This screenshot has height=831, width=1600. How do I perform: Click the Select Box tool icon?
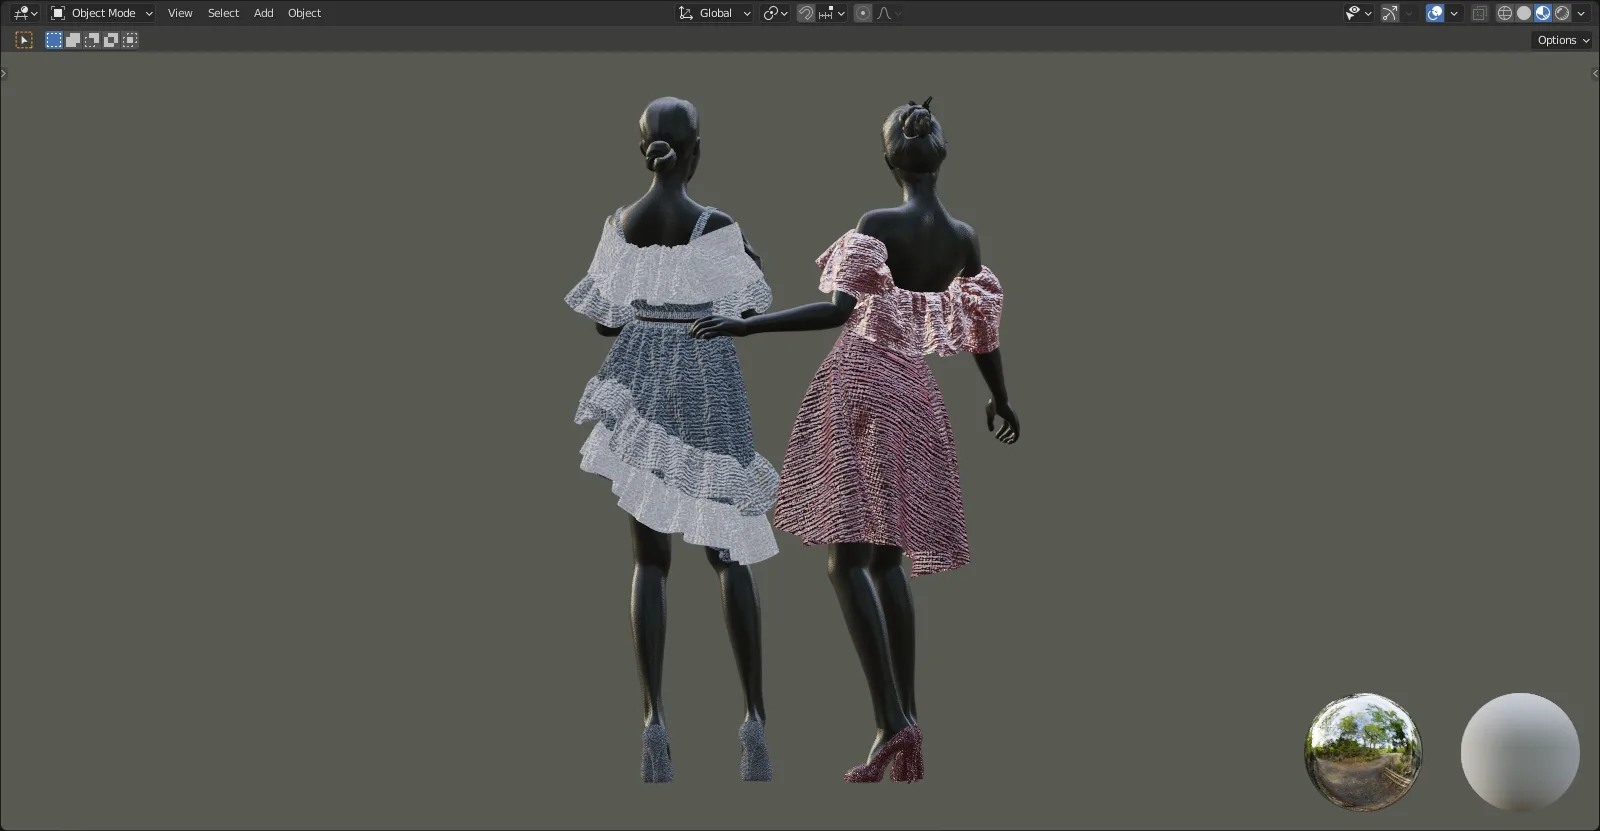(24, 40)
